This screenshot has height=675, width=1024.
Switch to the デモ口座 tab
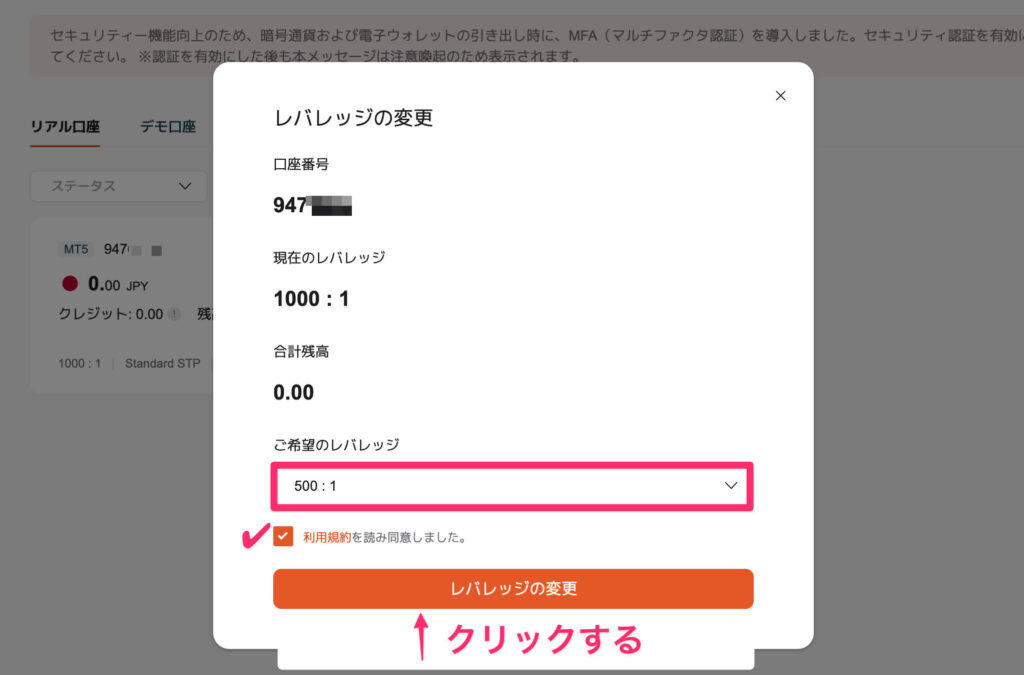pos(167,127)
